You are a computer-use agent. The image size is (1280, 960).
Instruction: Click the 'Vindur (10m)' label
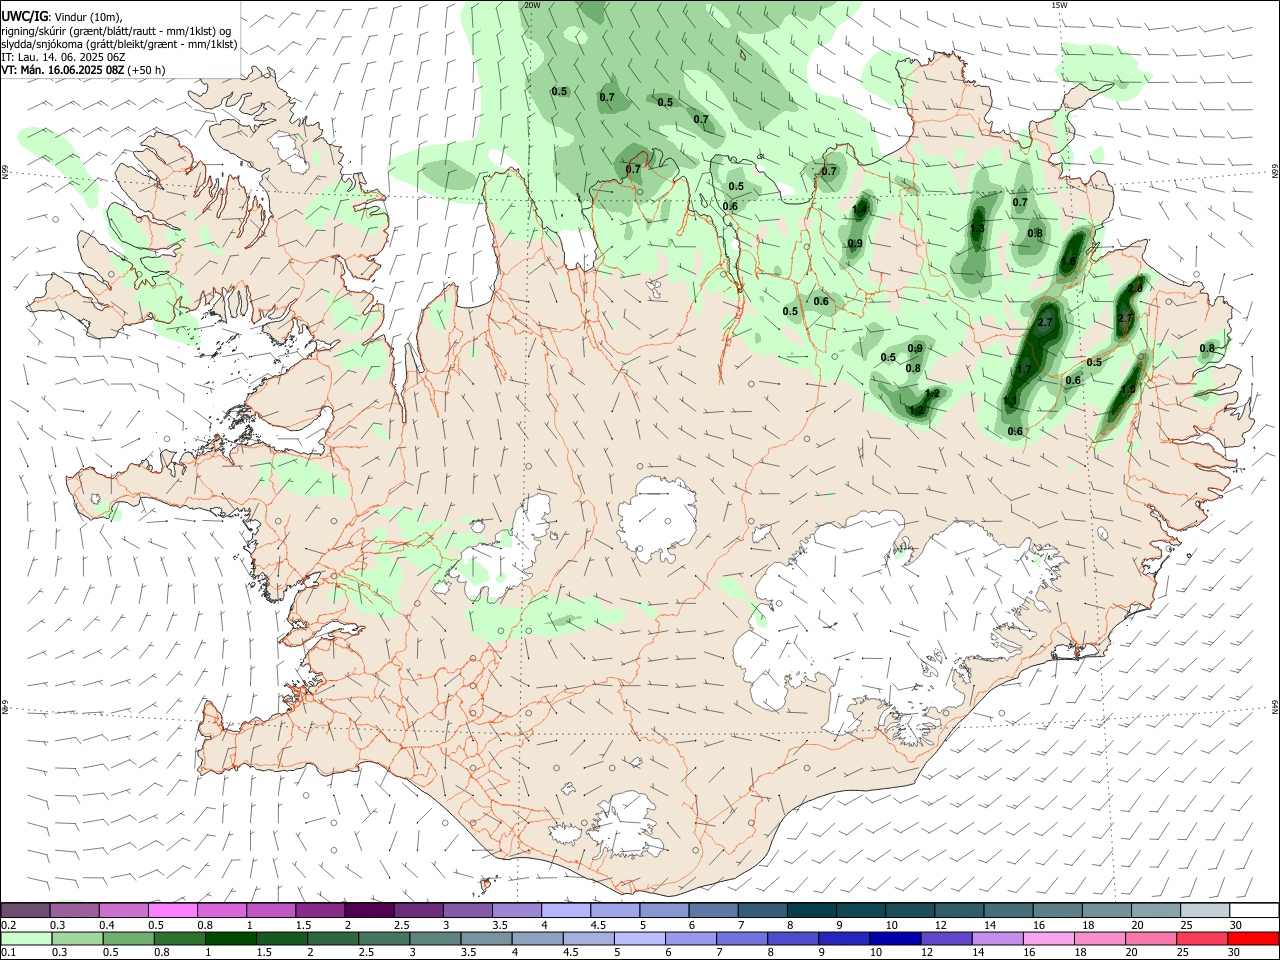tap(87, 17)
